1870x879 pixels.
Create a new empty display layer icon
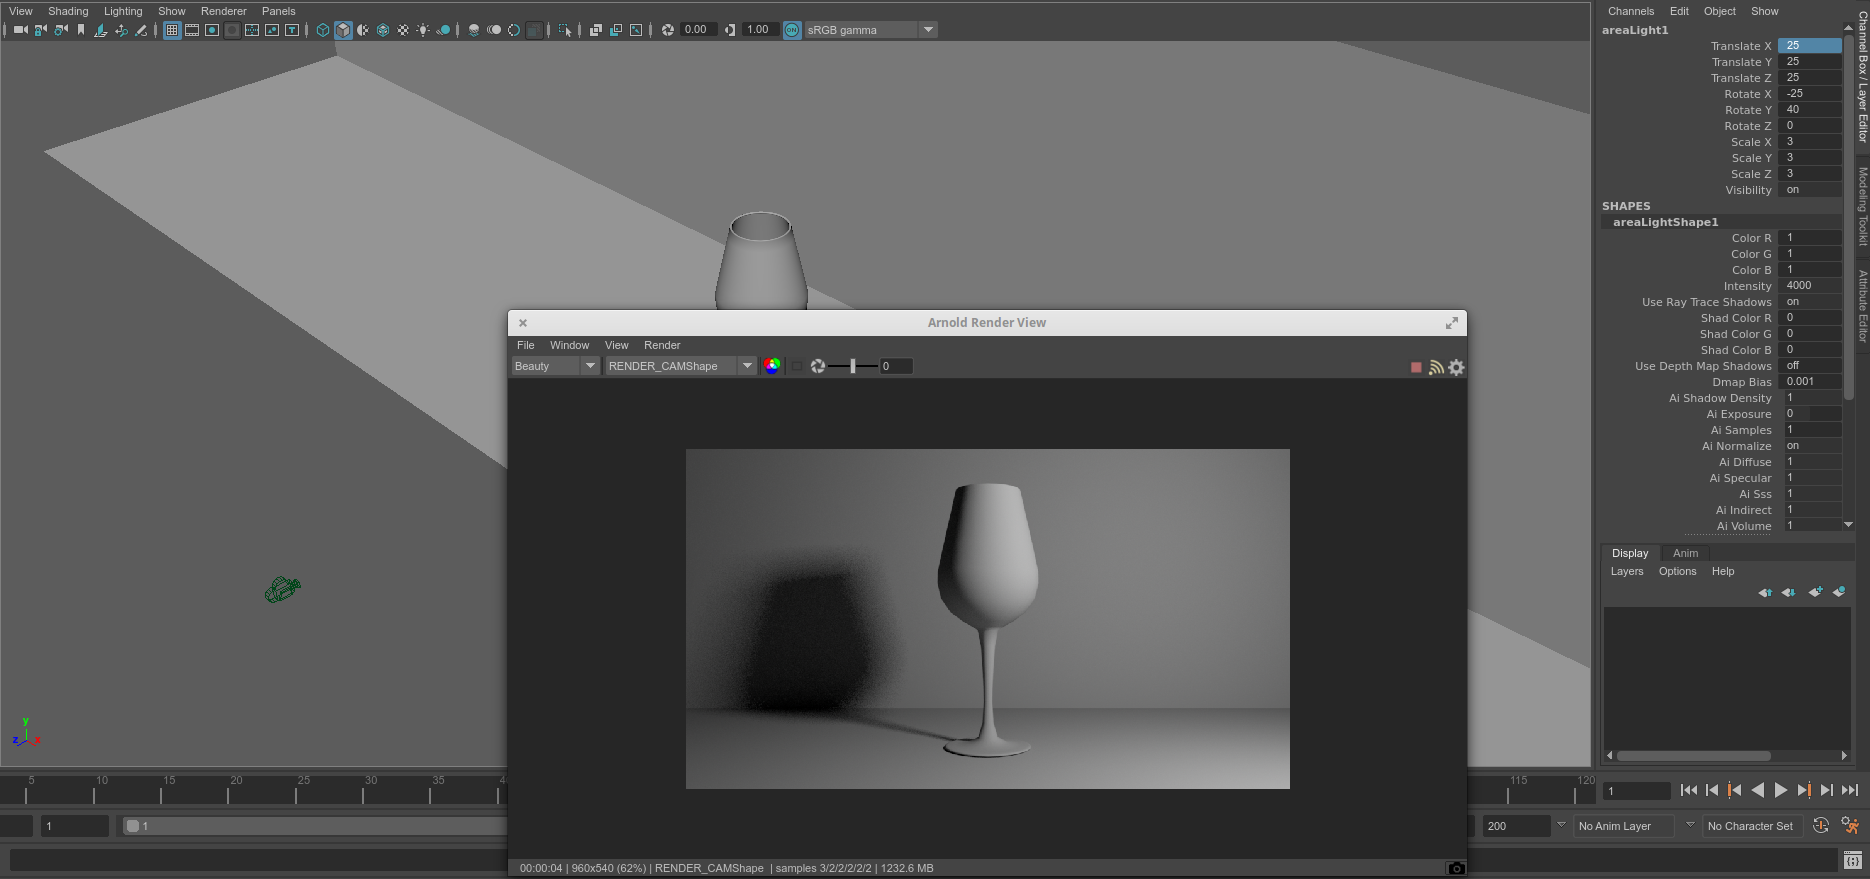(1815, 592)
